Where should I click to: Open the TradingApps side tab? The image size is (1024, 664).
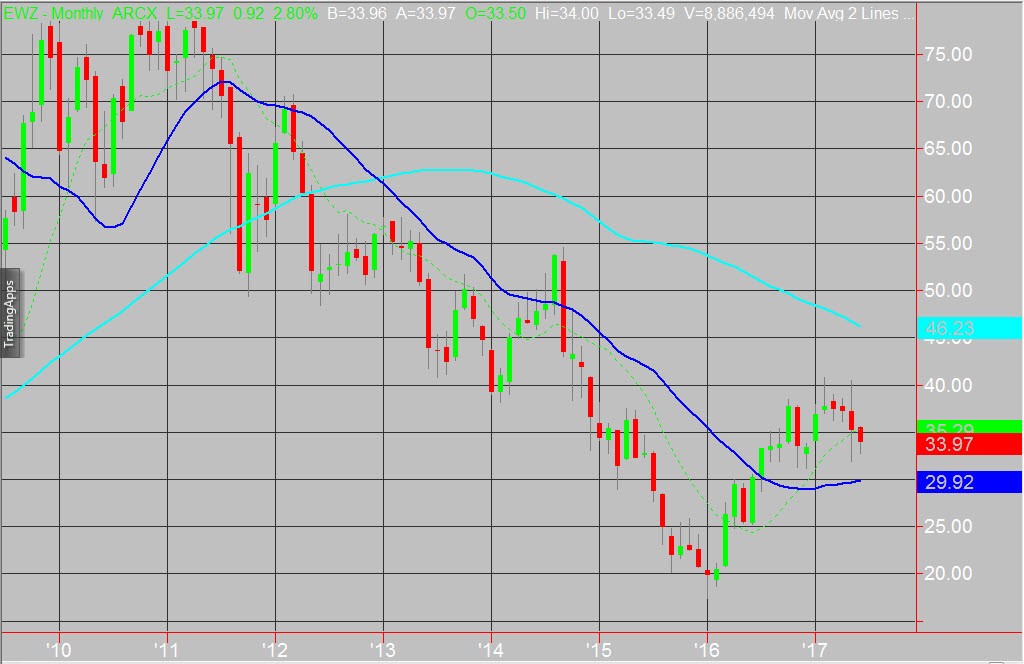10,313
